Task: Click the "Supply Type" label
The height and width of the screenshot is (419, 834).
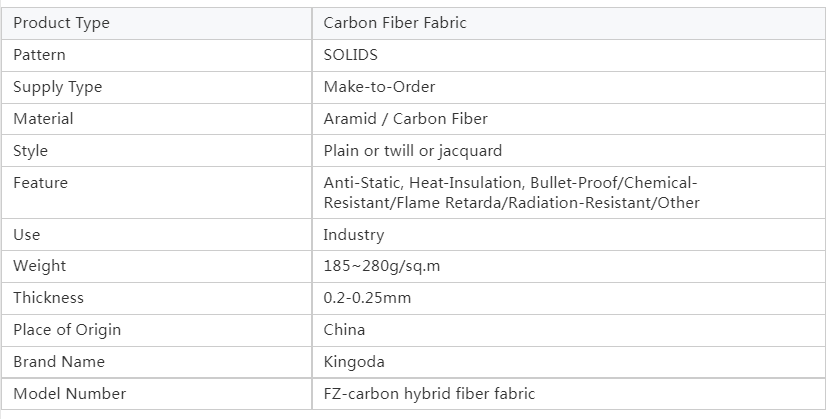Action: pyautogui.click(x=57, y=87)
